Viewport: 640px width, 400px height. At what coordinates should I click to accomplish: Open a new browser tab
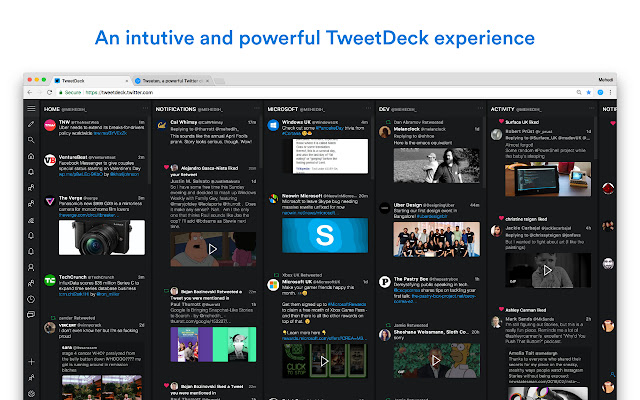point(220,81)
